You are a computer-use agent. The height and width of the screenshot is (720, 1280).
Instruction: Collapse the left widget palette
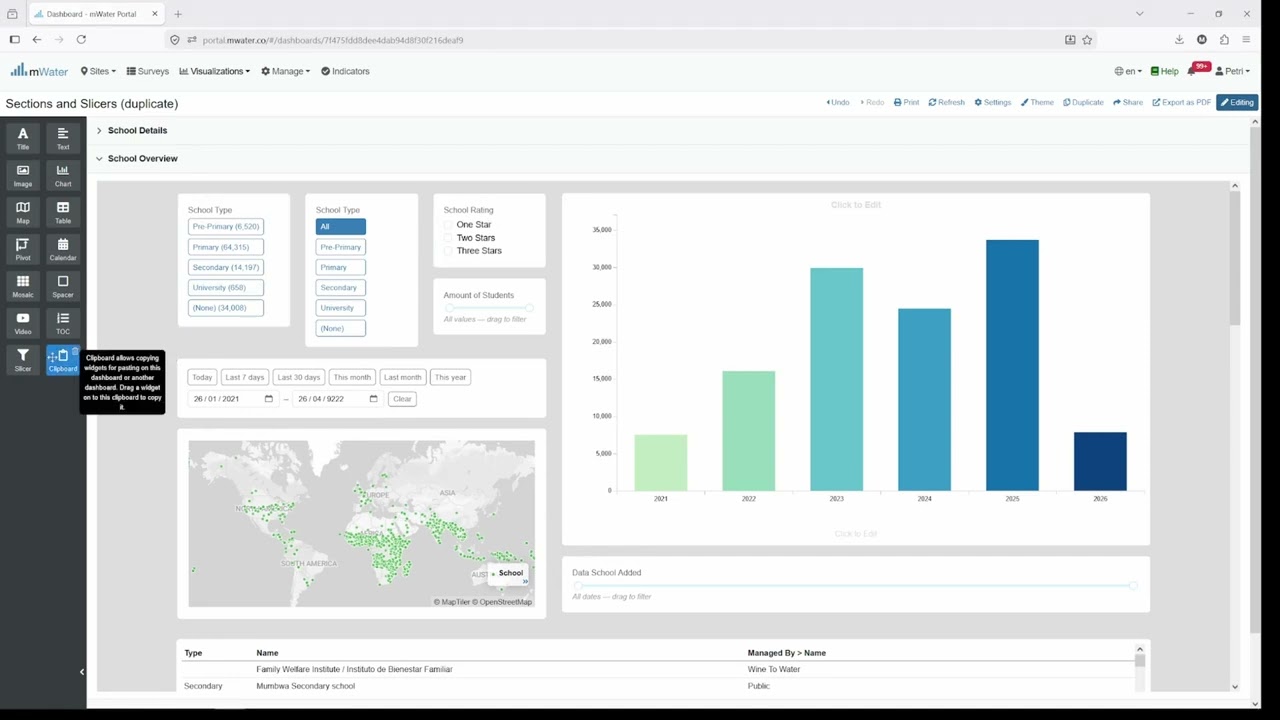click(82, 672)
